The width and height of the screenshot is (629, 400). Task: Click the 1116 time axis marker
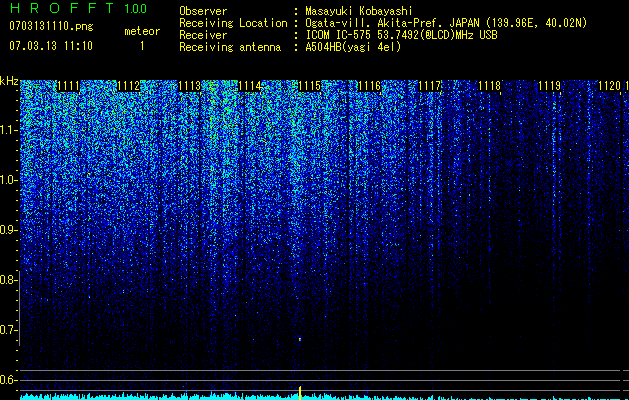tap(369, 86)
